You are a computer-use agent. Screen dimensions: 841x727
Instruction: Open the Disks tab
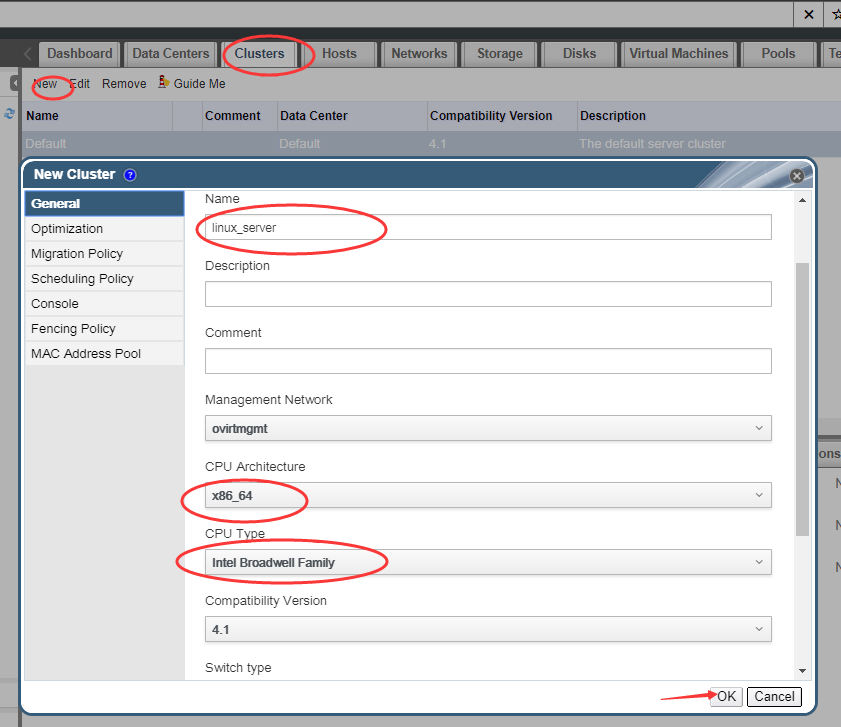(580, 54)
